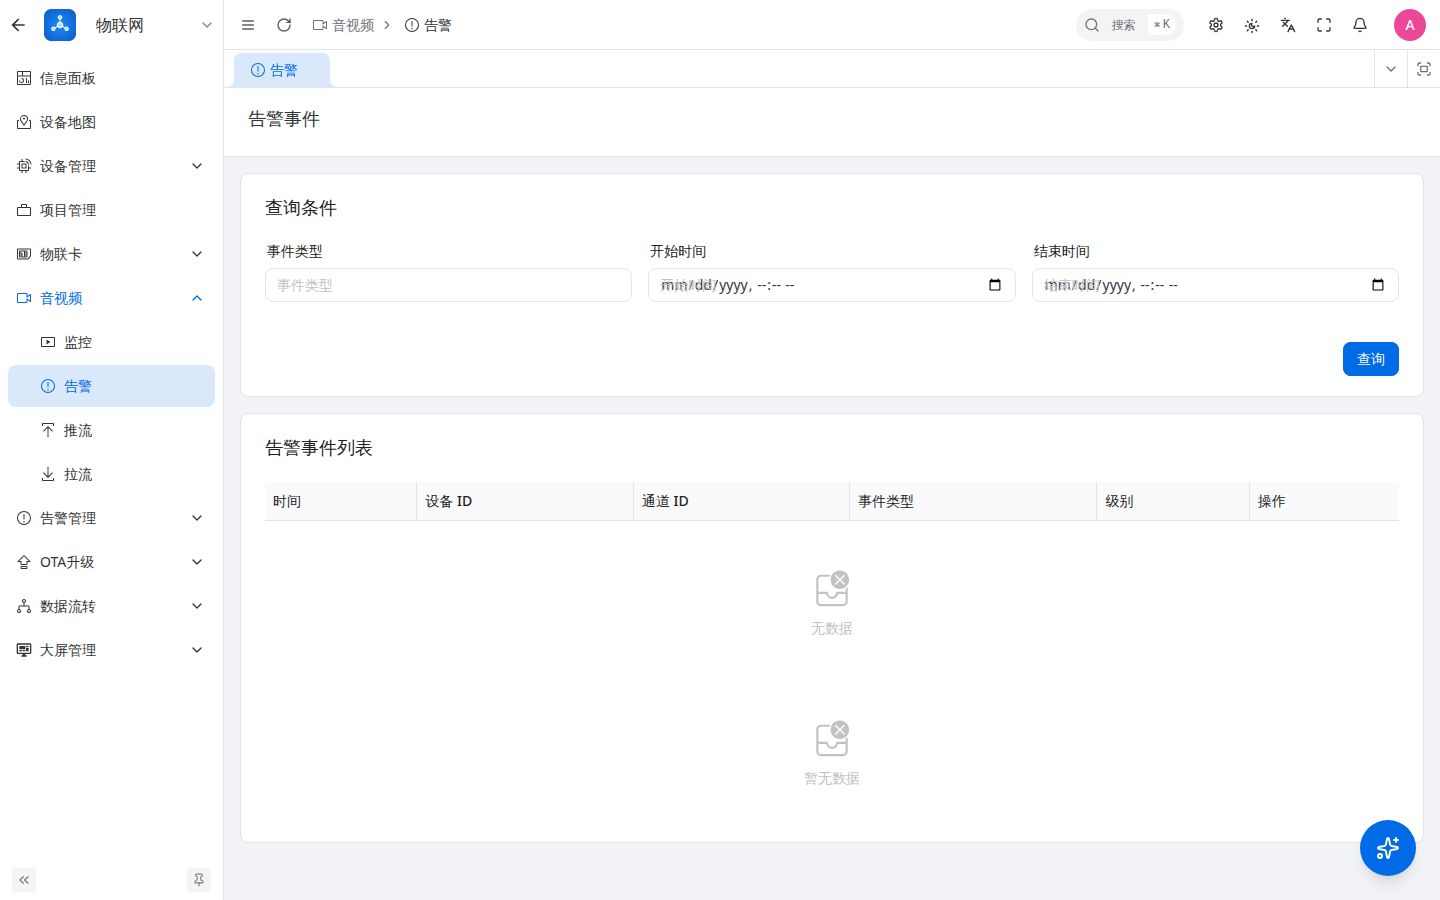Focus the 开始时间 datetime field
The width and height of the screenshot is (1440, 900).
point(832,285)
